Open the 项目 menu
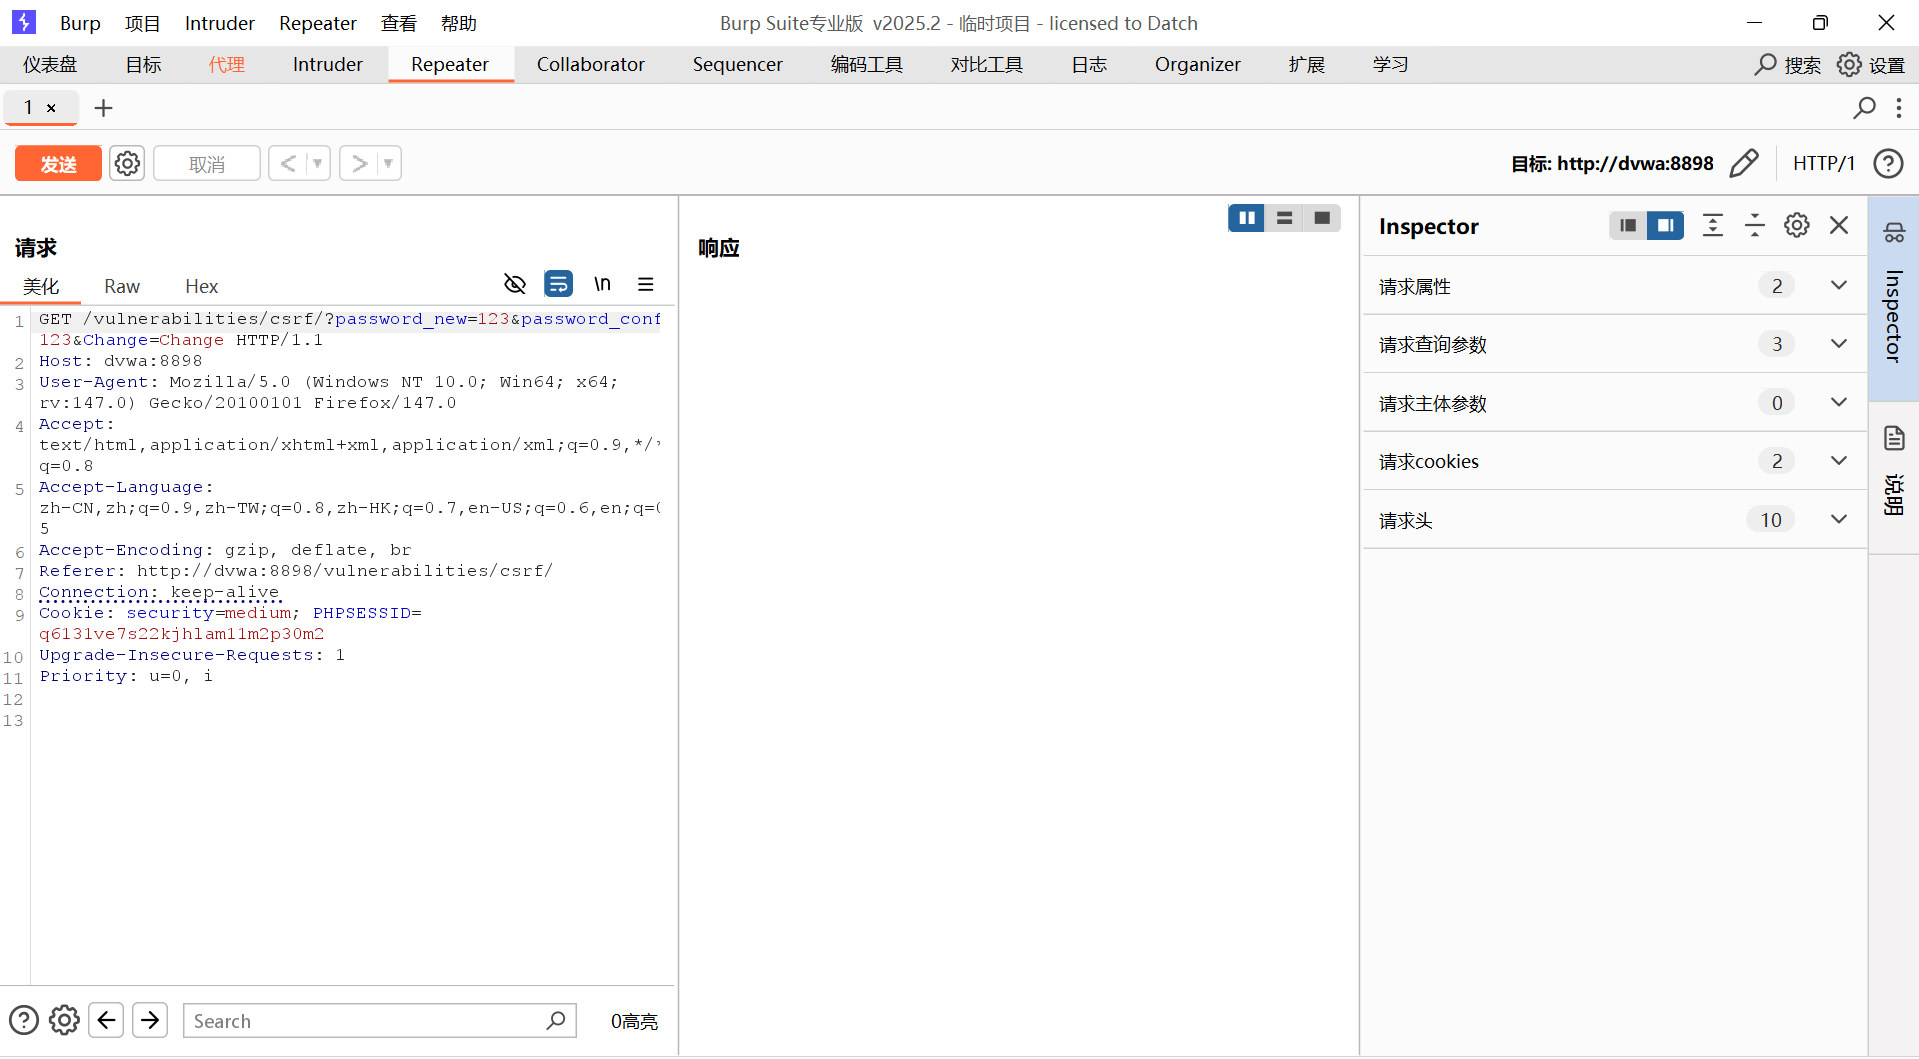 pos(142,23)
